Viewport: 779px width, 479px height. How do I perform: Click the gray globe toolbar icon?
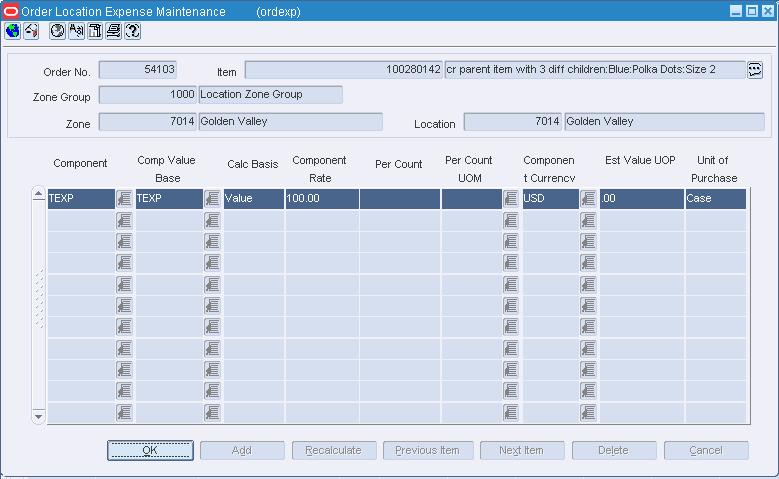pyautogui.click(x=58, y=31)
